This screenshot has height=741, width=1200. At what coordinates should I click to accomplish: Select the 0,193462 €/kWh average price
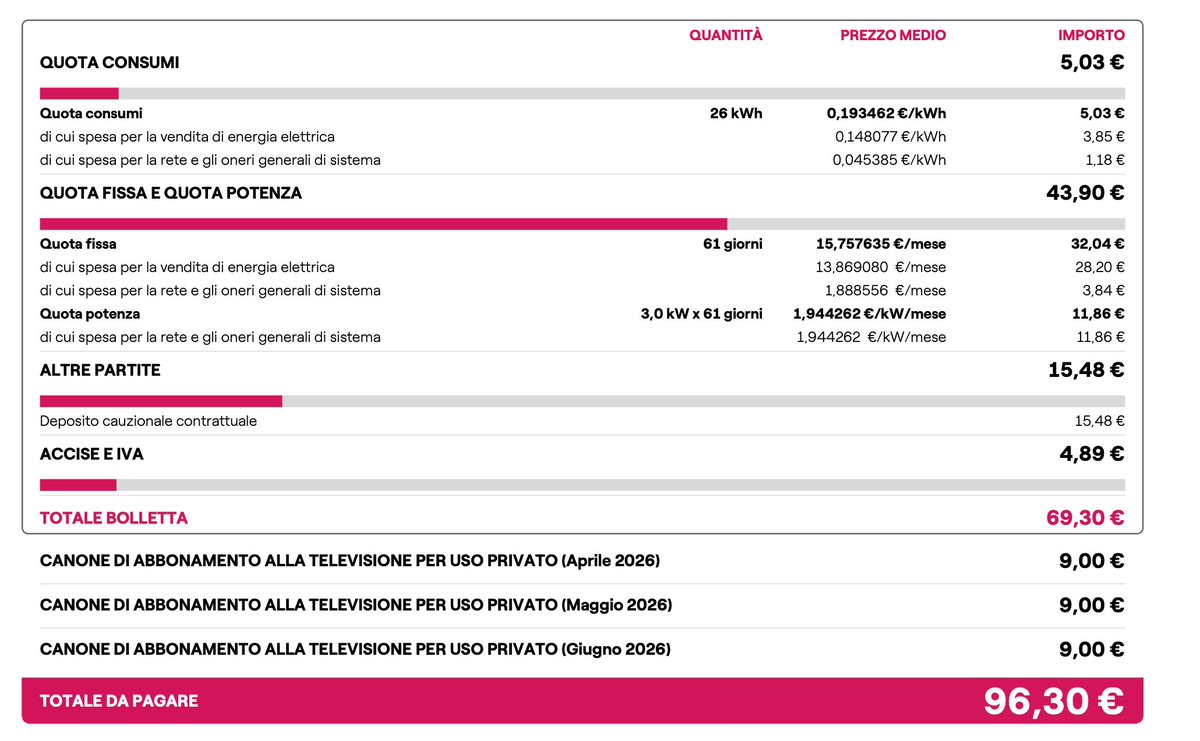[x=886, y=113]
